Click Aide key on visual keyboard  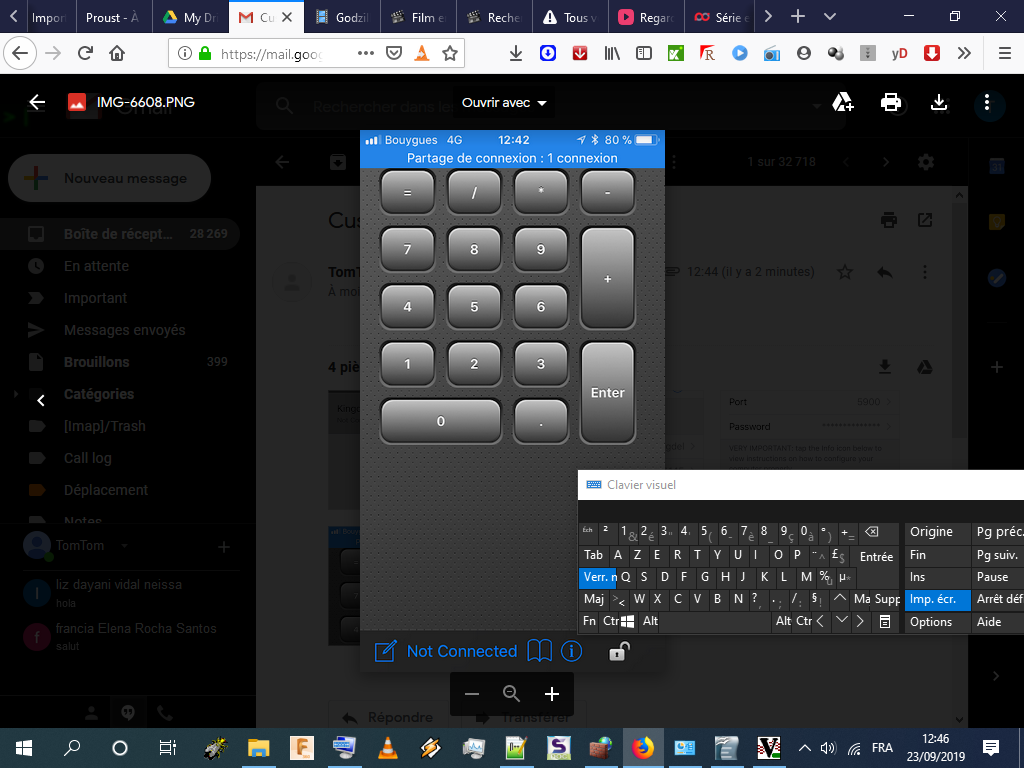pyautogui.click(x=997, y=622)
